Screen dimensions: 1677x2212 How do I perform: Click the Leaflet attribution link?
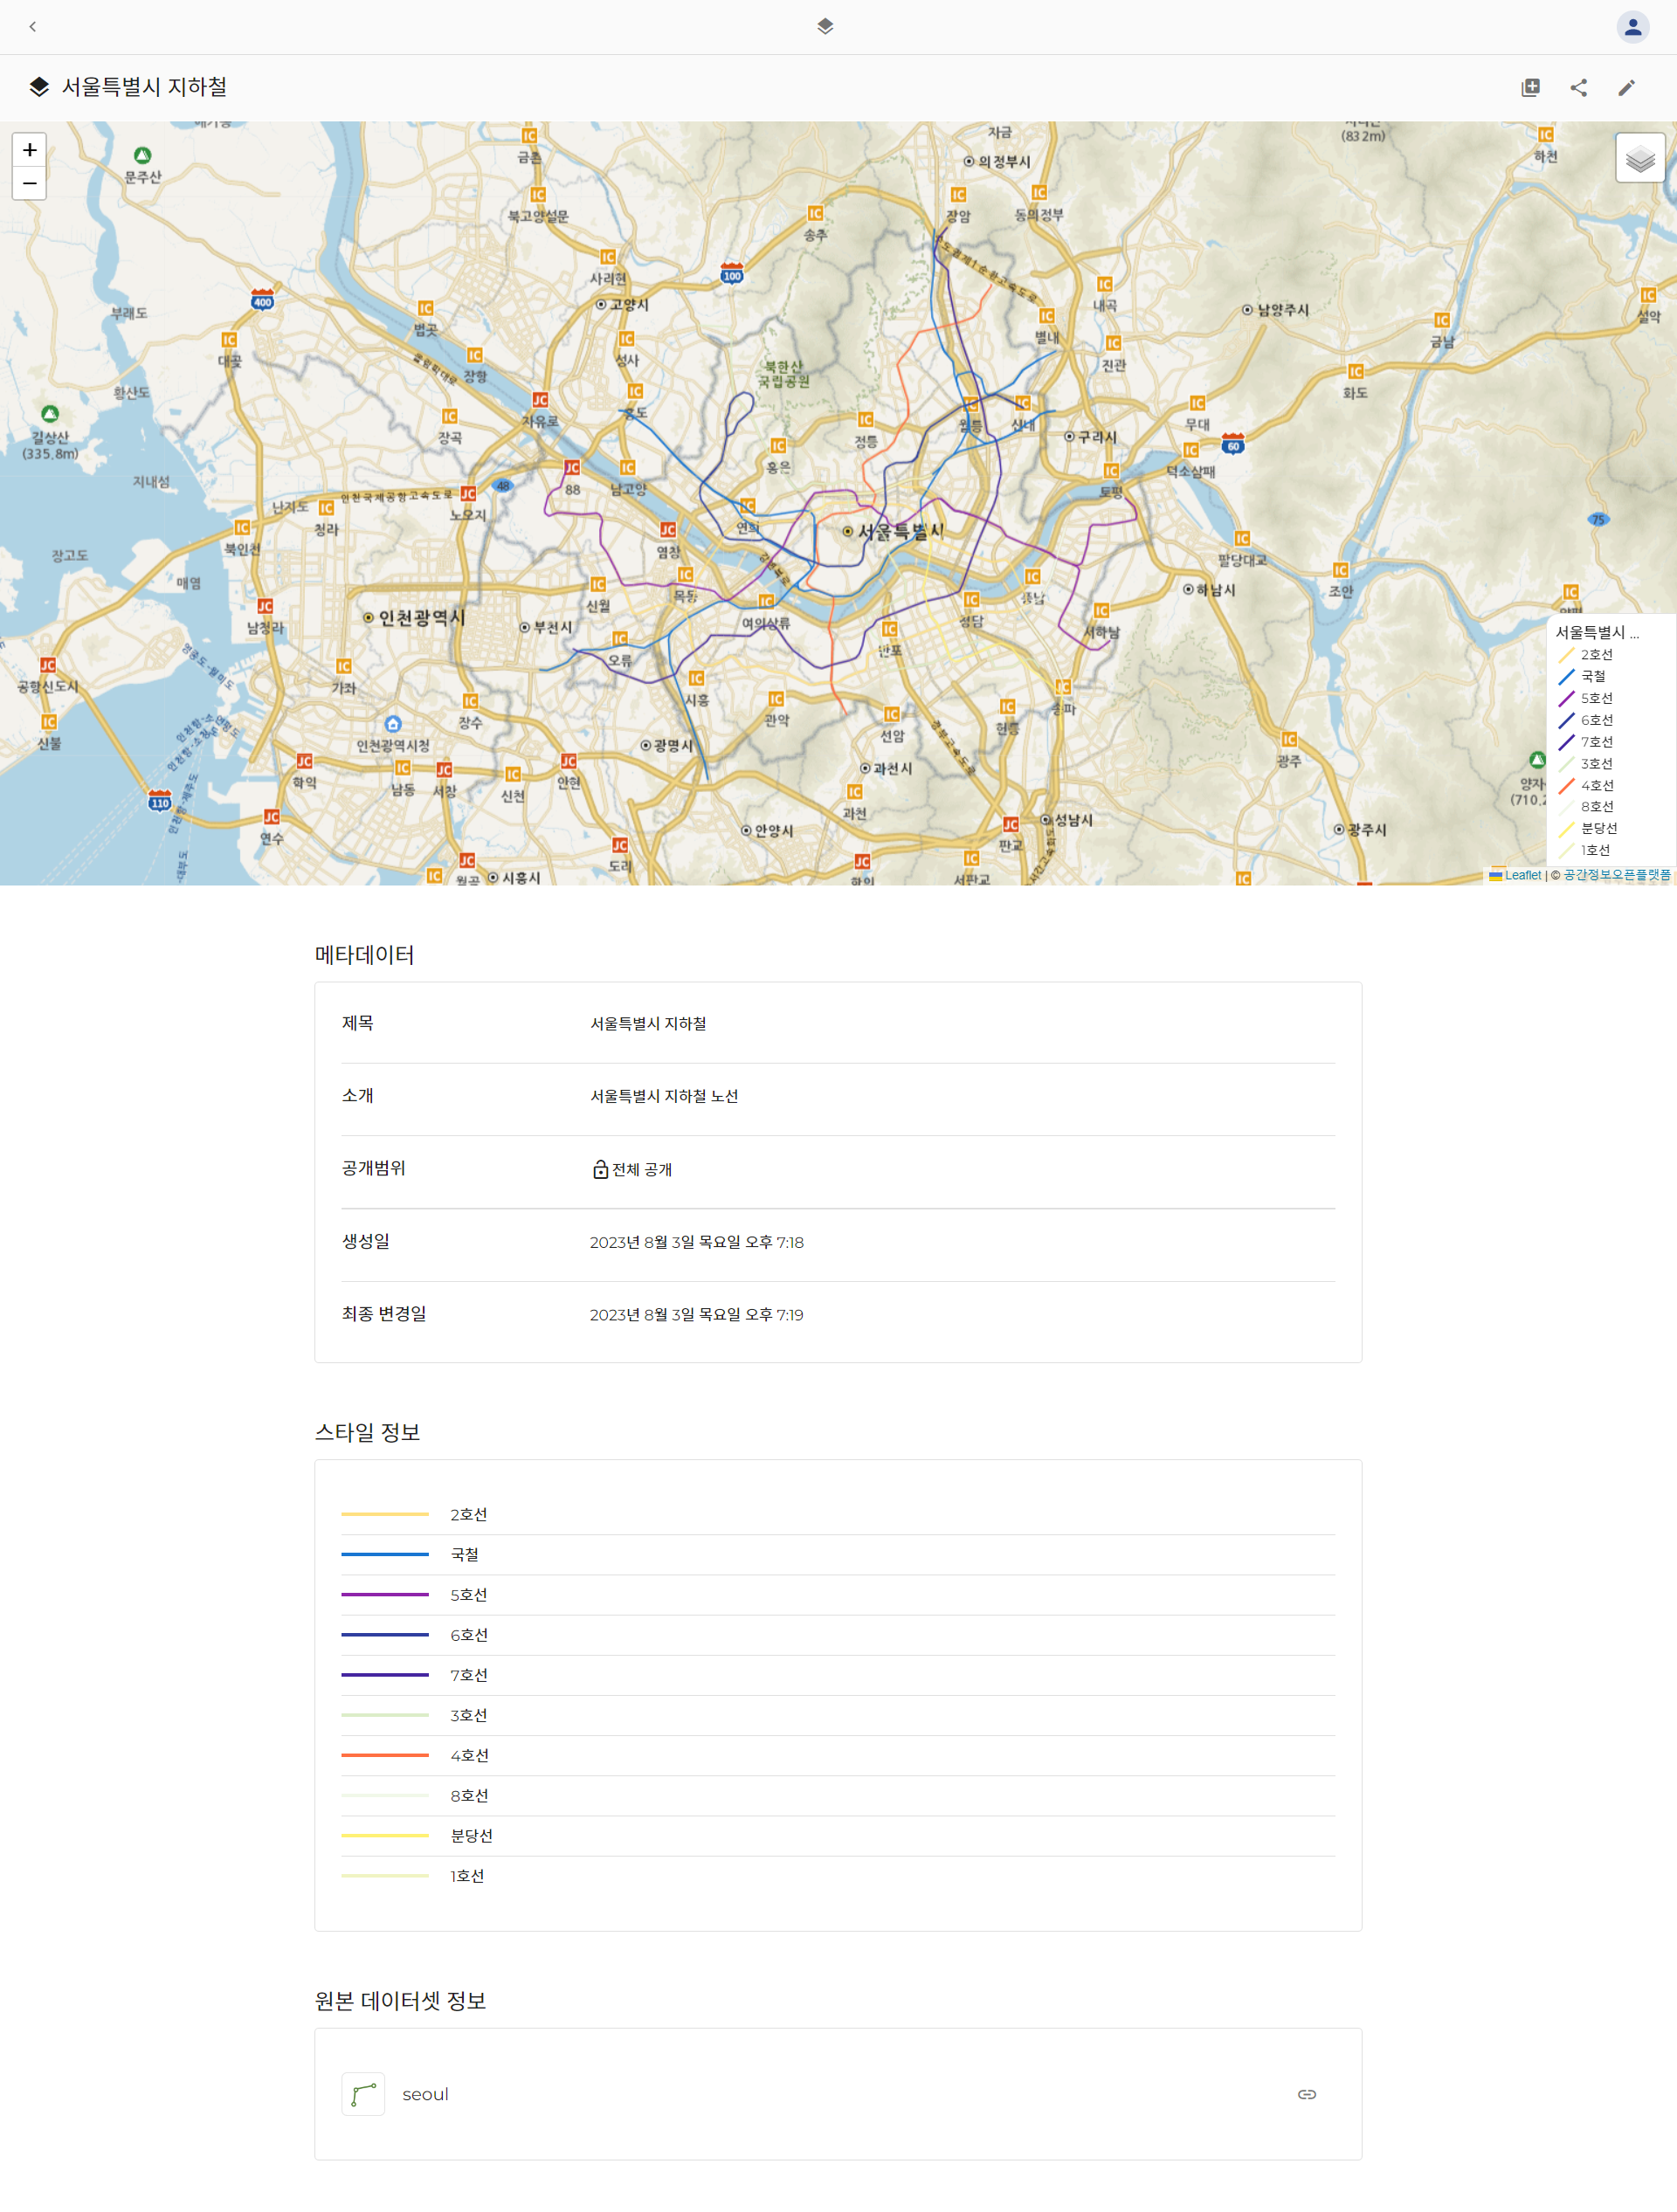point(1522,875)
